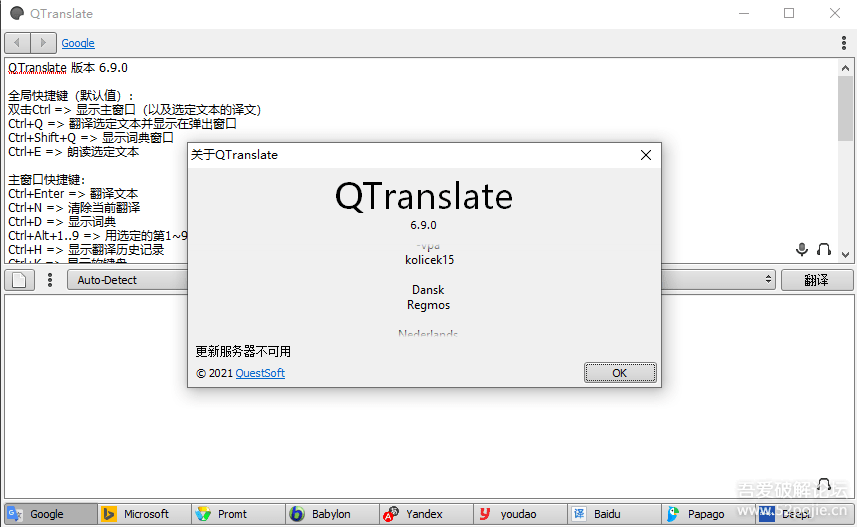Click the 'Ctrl+H => 显示翻译历史记录' line
This screenshot has width=857, height=527.
[x=86, y=250]
